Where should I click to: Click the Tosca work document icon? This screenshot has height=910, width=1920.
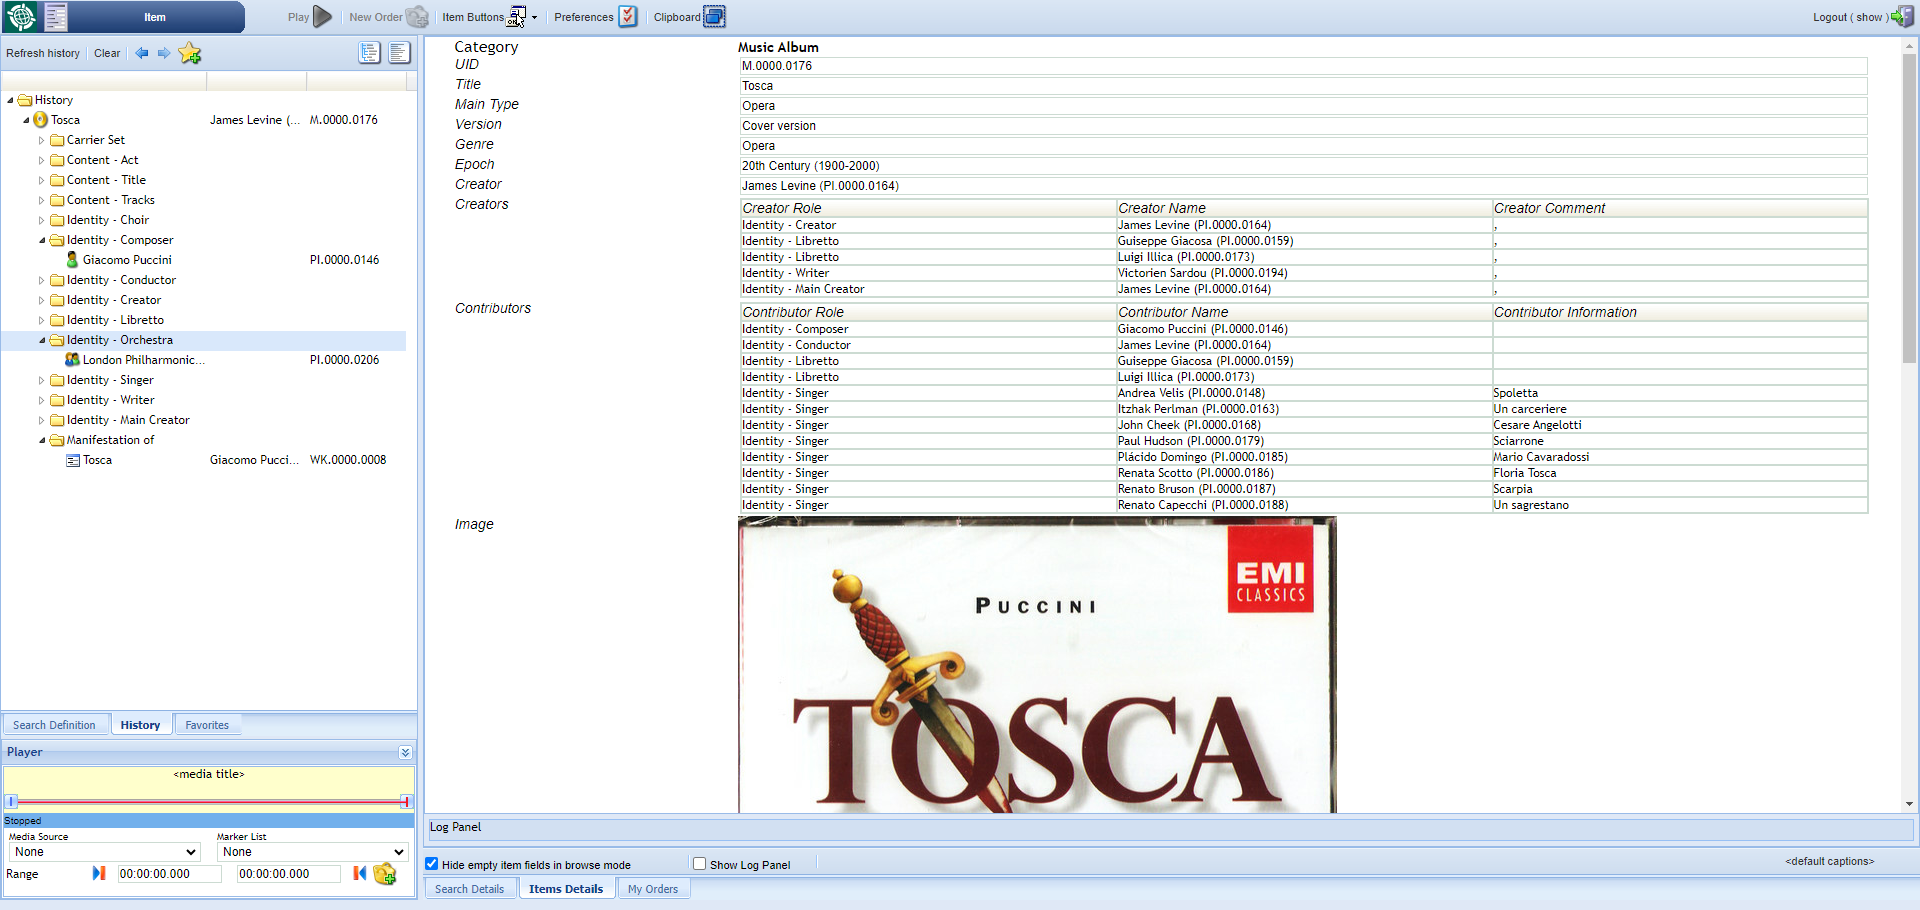[73, 460]
